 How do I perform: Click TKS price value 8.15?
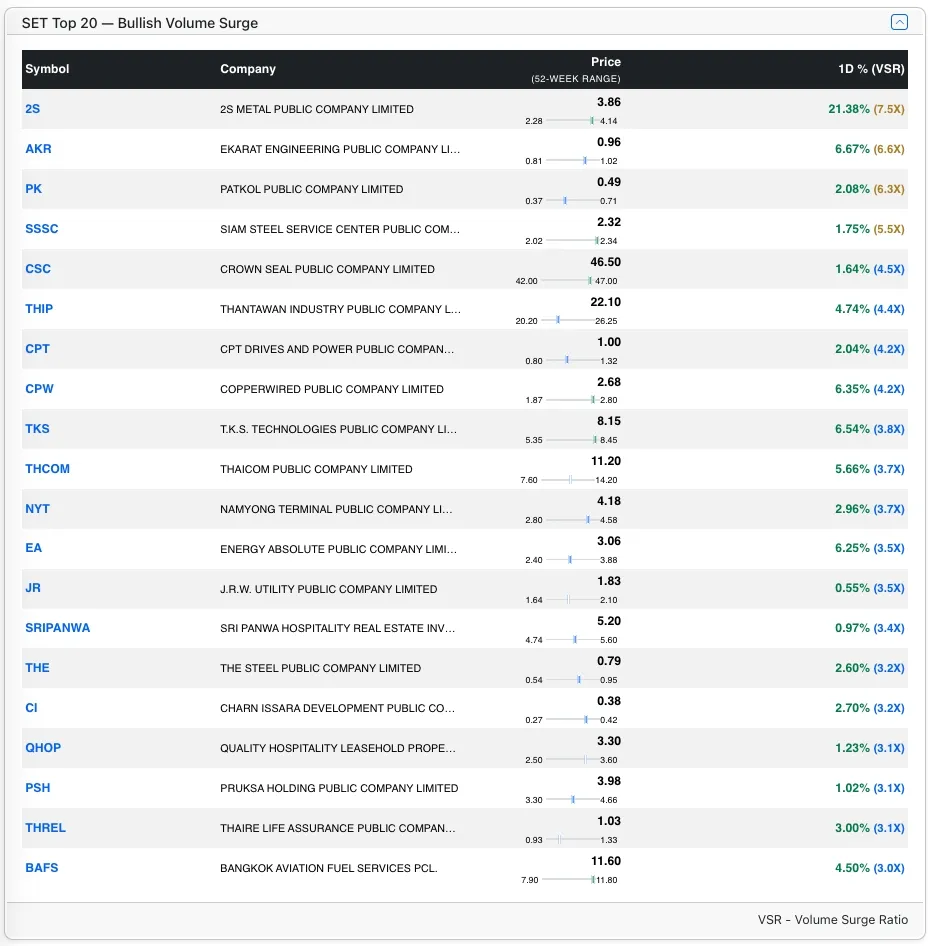[609, 421]
